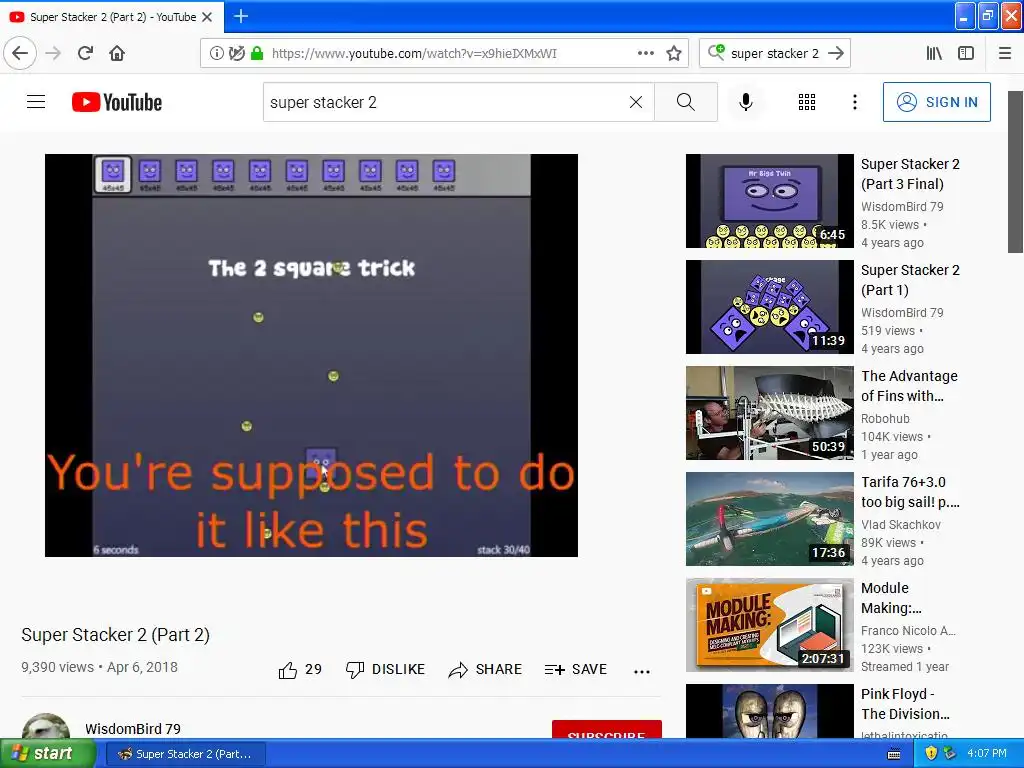Open YouTube apps grid
Image resolution: width=1024 pixels, height=768 pixels.
[x=807, y=102]
